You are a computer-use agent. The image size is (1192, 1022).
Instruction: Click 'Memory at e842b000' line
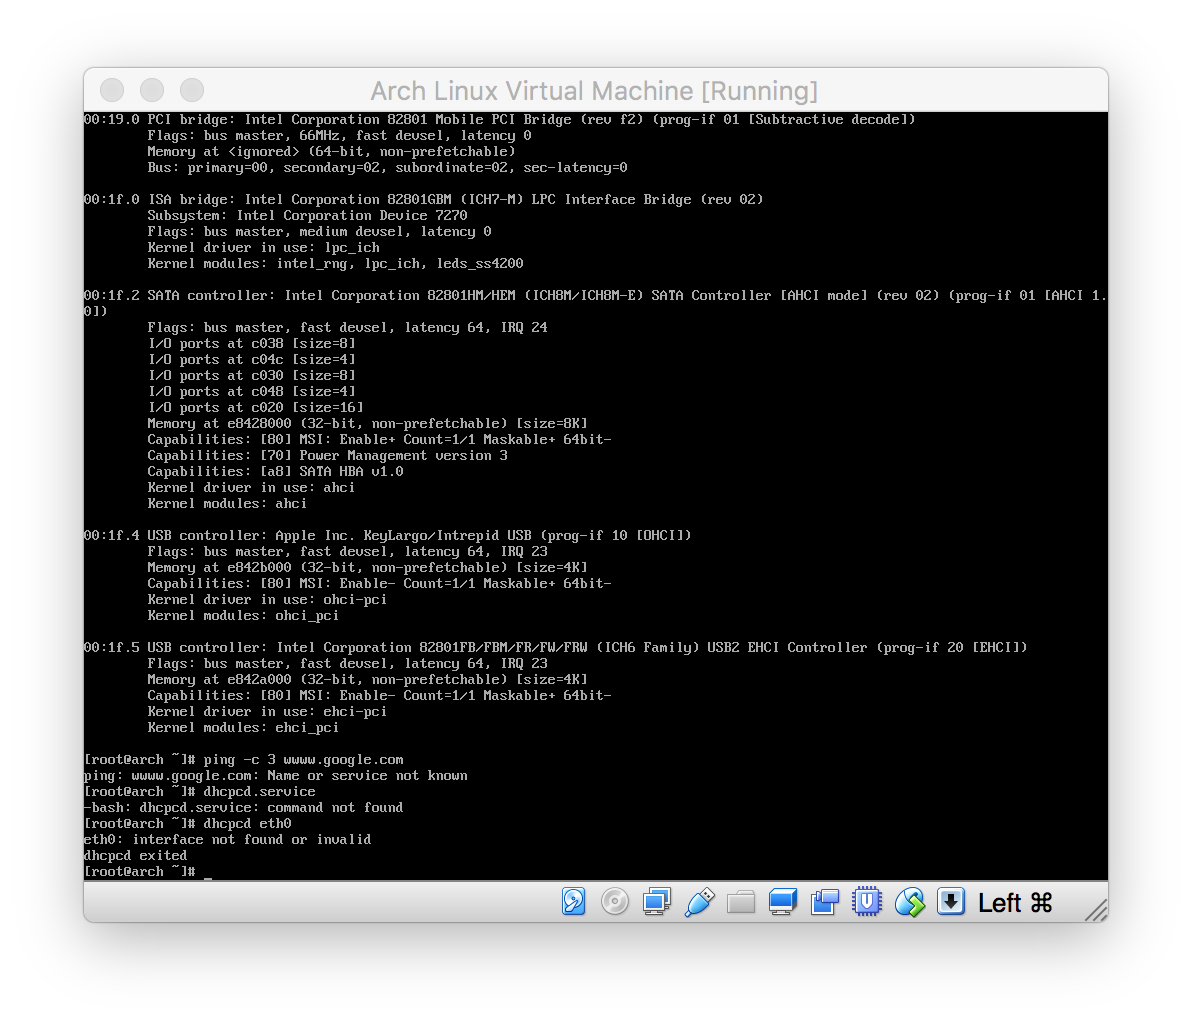[367, 568]
